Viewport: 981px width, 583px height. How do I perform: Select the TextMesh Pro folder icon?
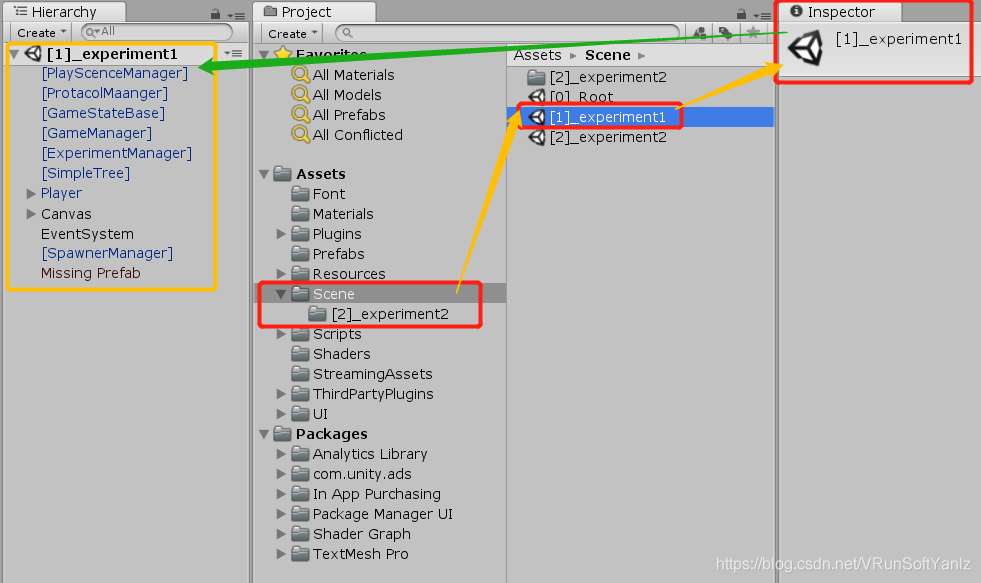click(x=300, y=554)
